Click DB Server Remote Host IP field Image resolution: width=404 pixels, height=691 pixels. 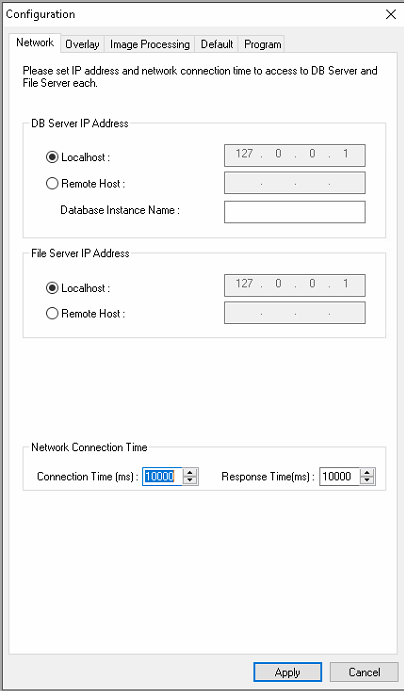tap(295, 183)
